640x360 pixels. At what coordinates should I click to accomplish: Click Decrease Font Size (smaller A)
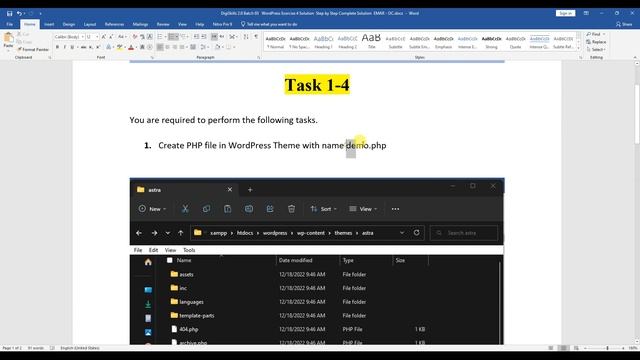tap(111, 37)
